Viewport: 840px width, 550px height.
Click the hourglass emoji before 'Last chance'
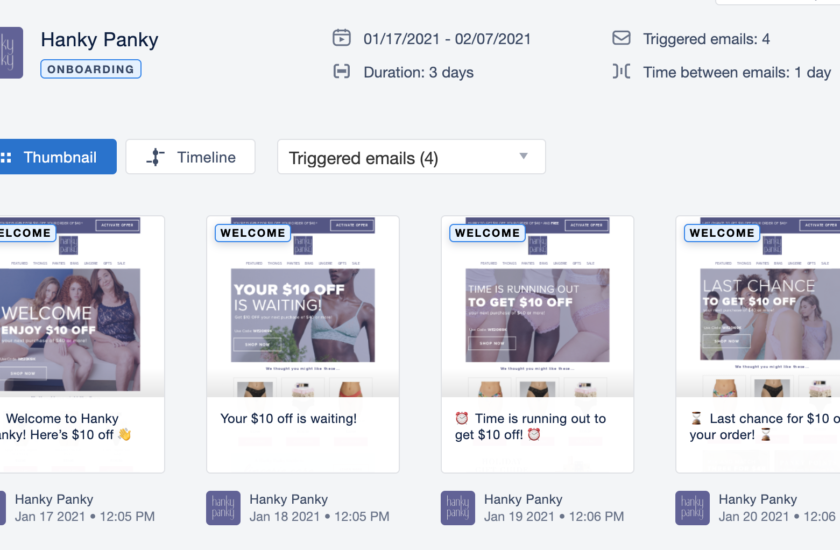[696, 418]
